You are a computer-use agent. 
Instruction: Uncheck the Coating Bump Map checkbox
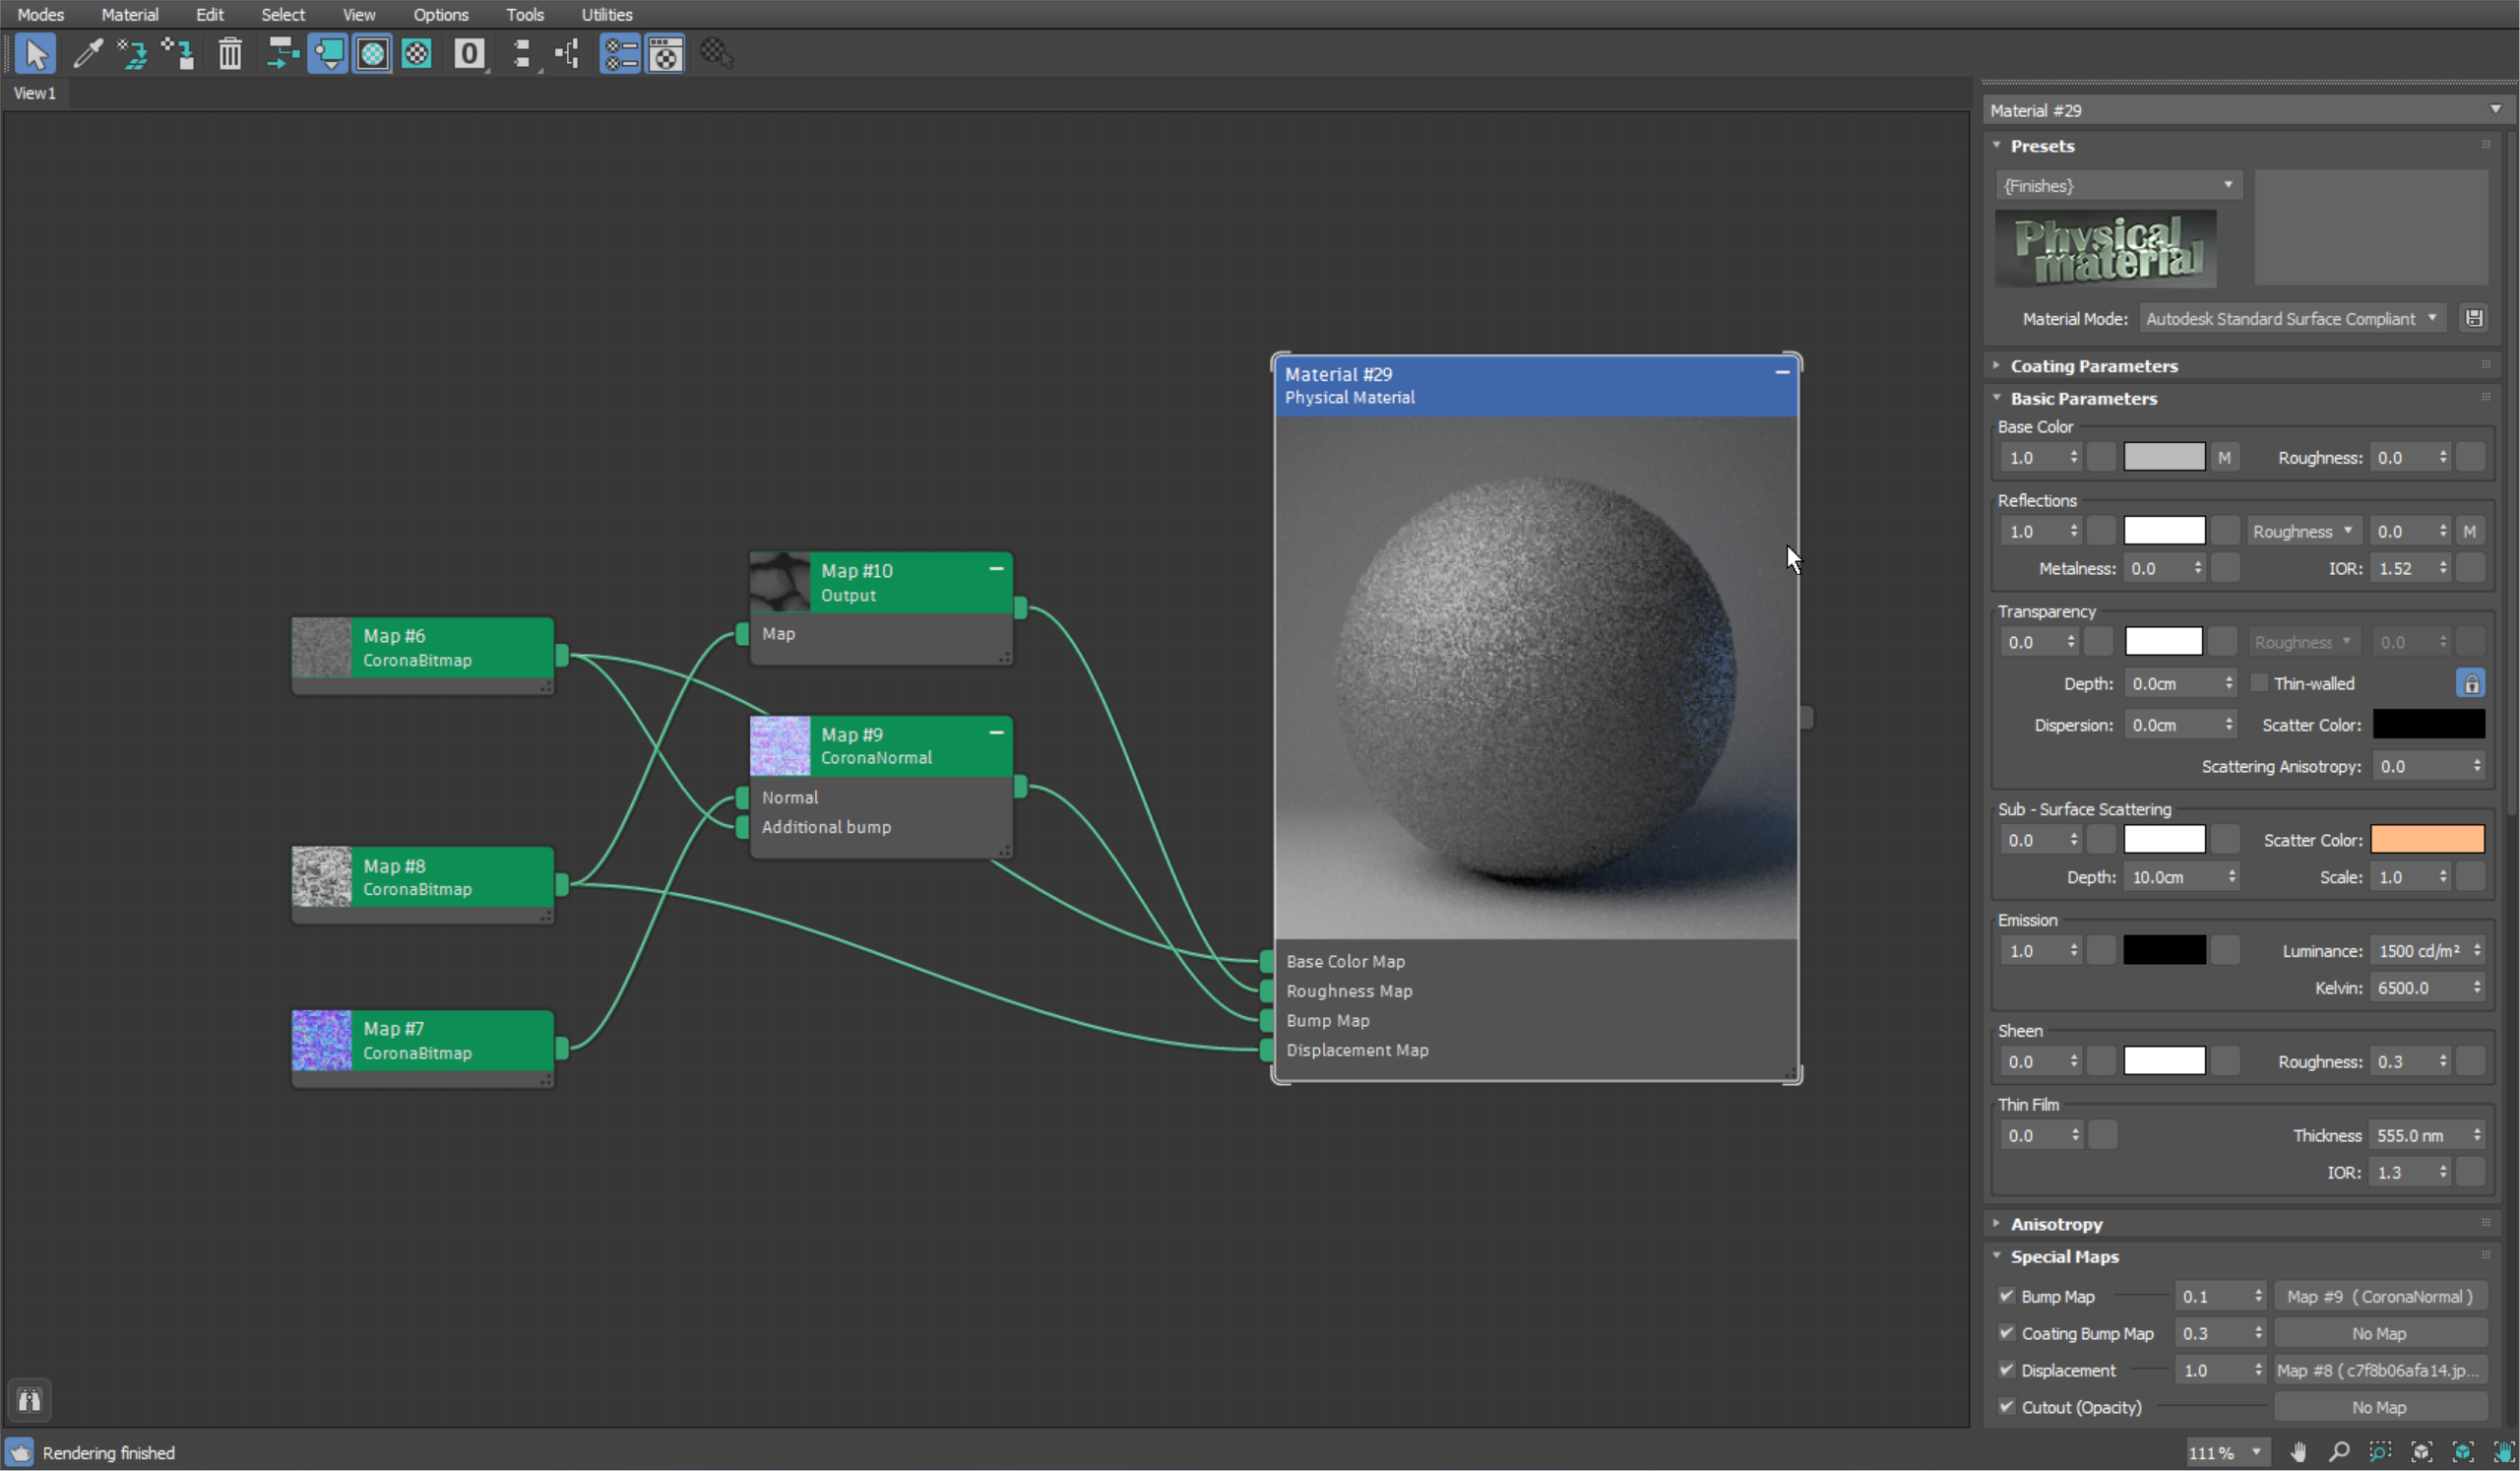pos(2006,1333)
